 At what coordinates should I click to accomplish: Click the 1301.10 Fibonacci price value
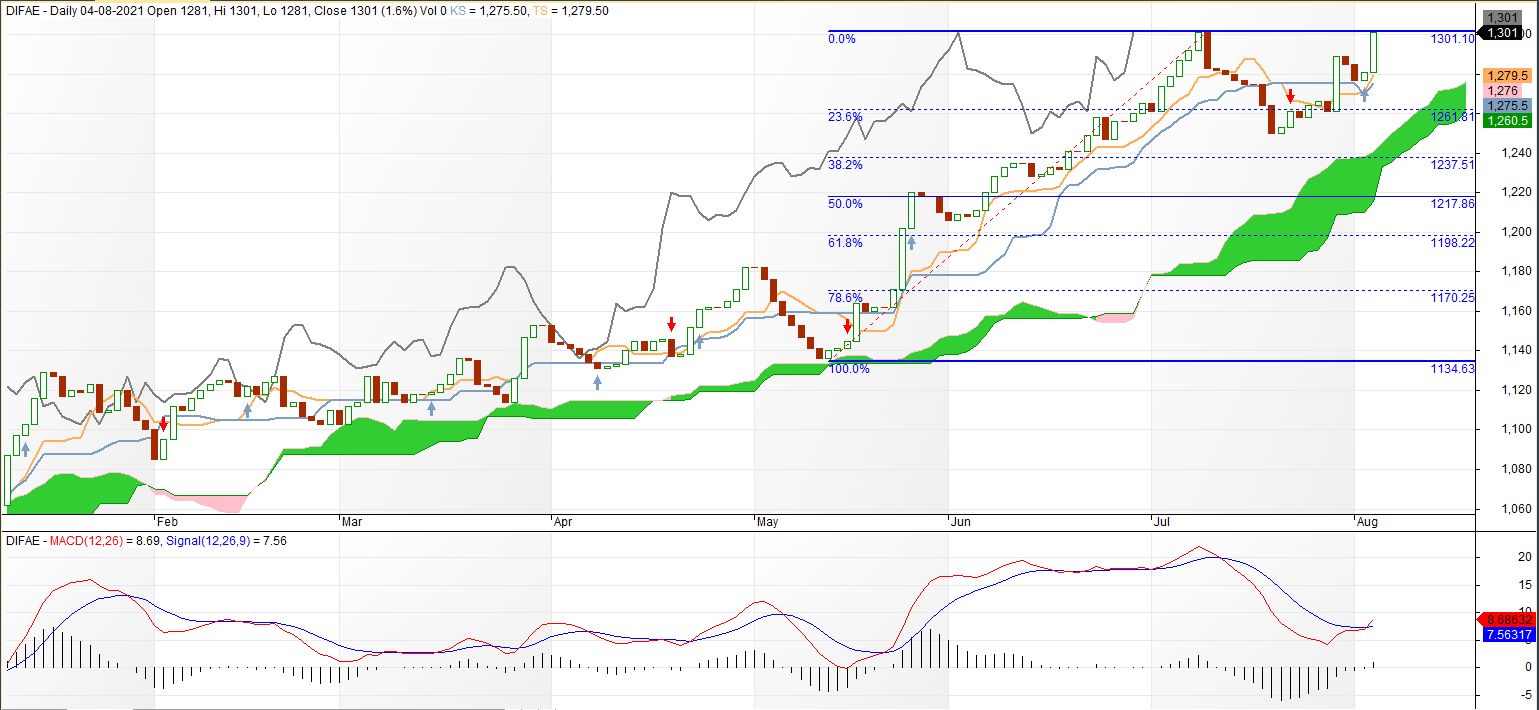[x=1453, y=39]
